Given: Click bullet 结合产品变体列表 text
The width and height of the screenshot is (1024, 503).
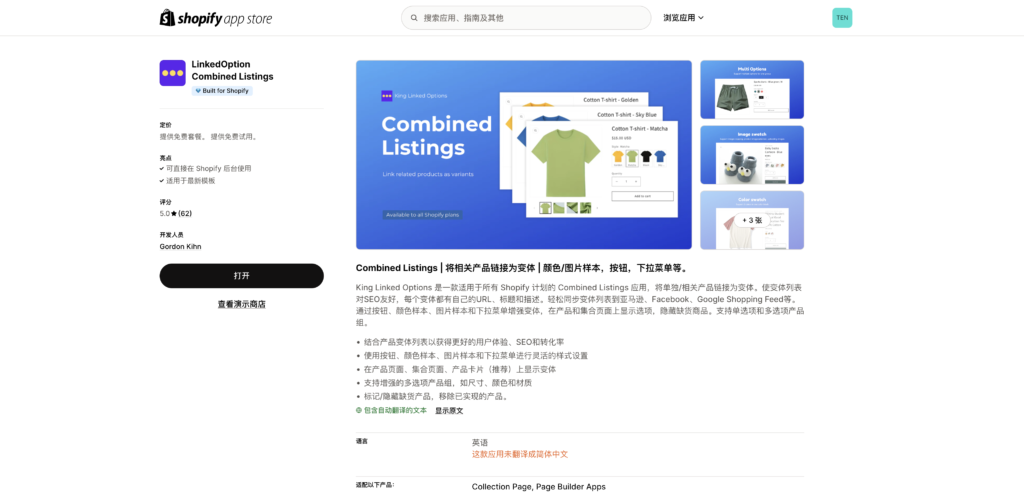Looking at the screenshot, I should (x=464, y=342).
